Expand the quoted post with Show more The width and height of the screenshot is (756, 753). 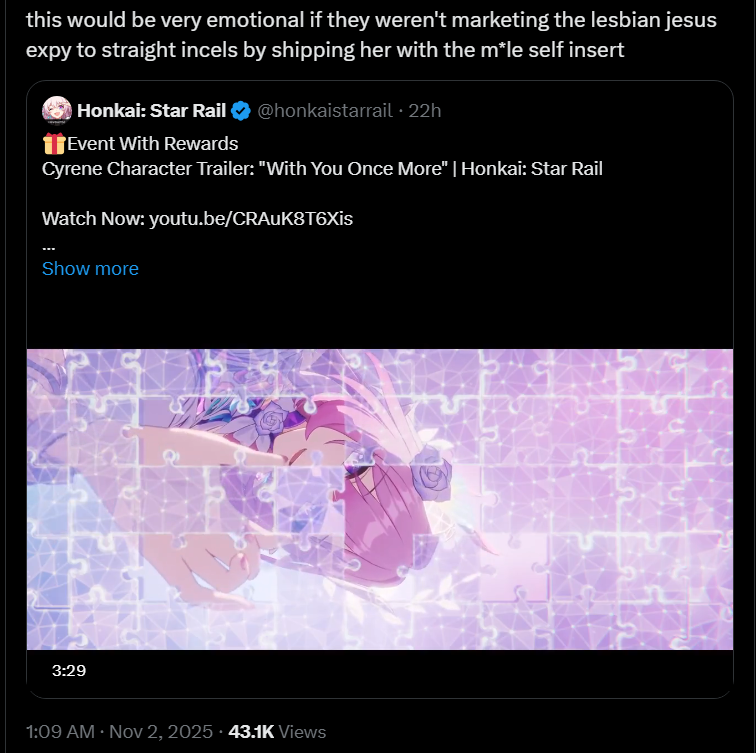tap(90, 269)
